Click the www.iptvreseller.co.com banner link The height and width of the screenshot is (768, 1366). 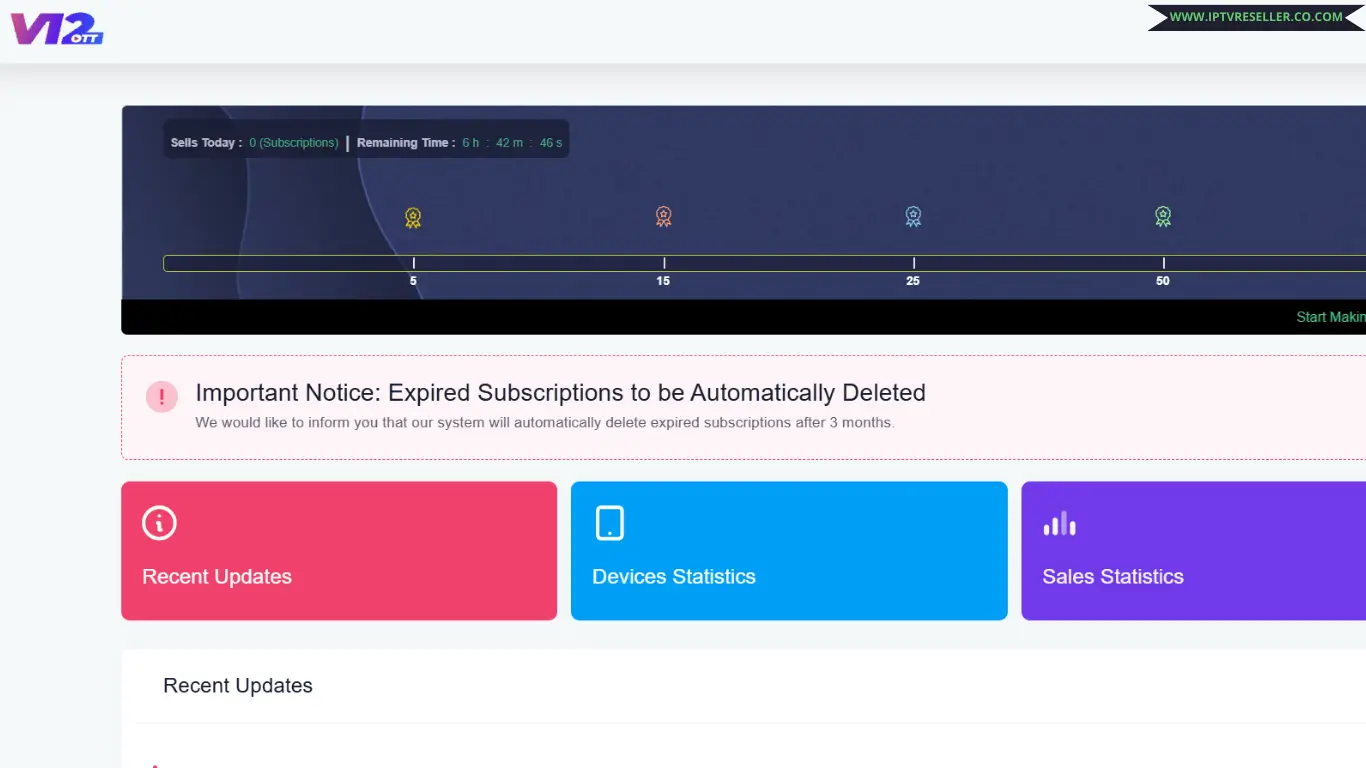1255,17
